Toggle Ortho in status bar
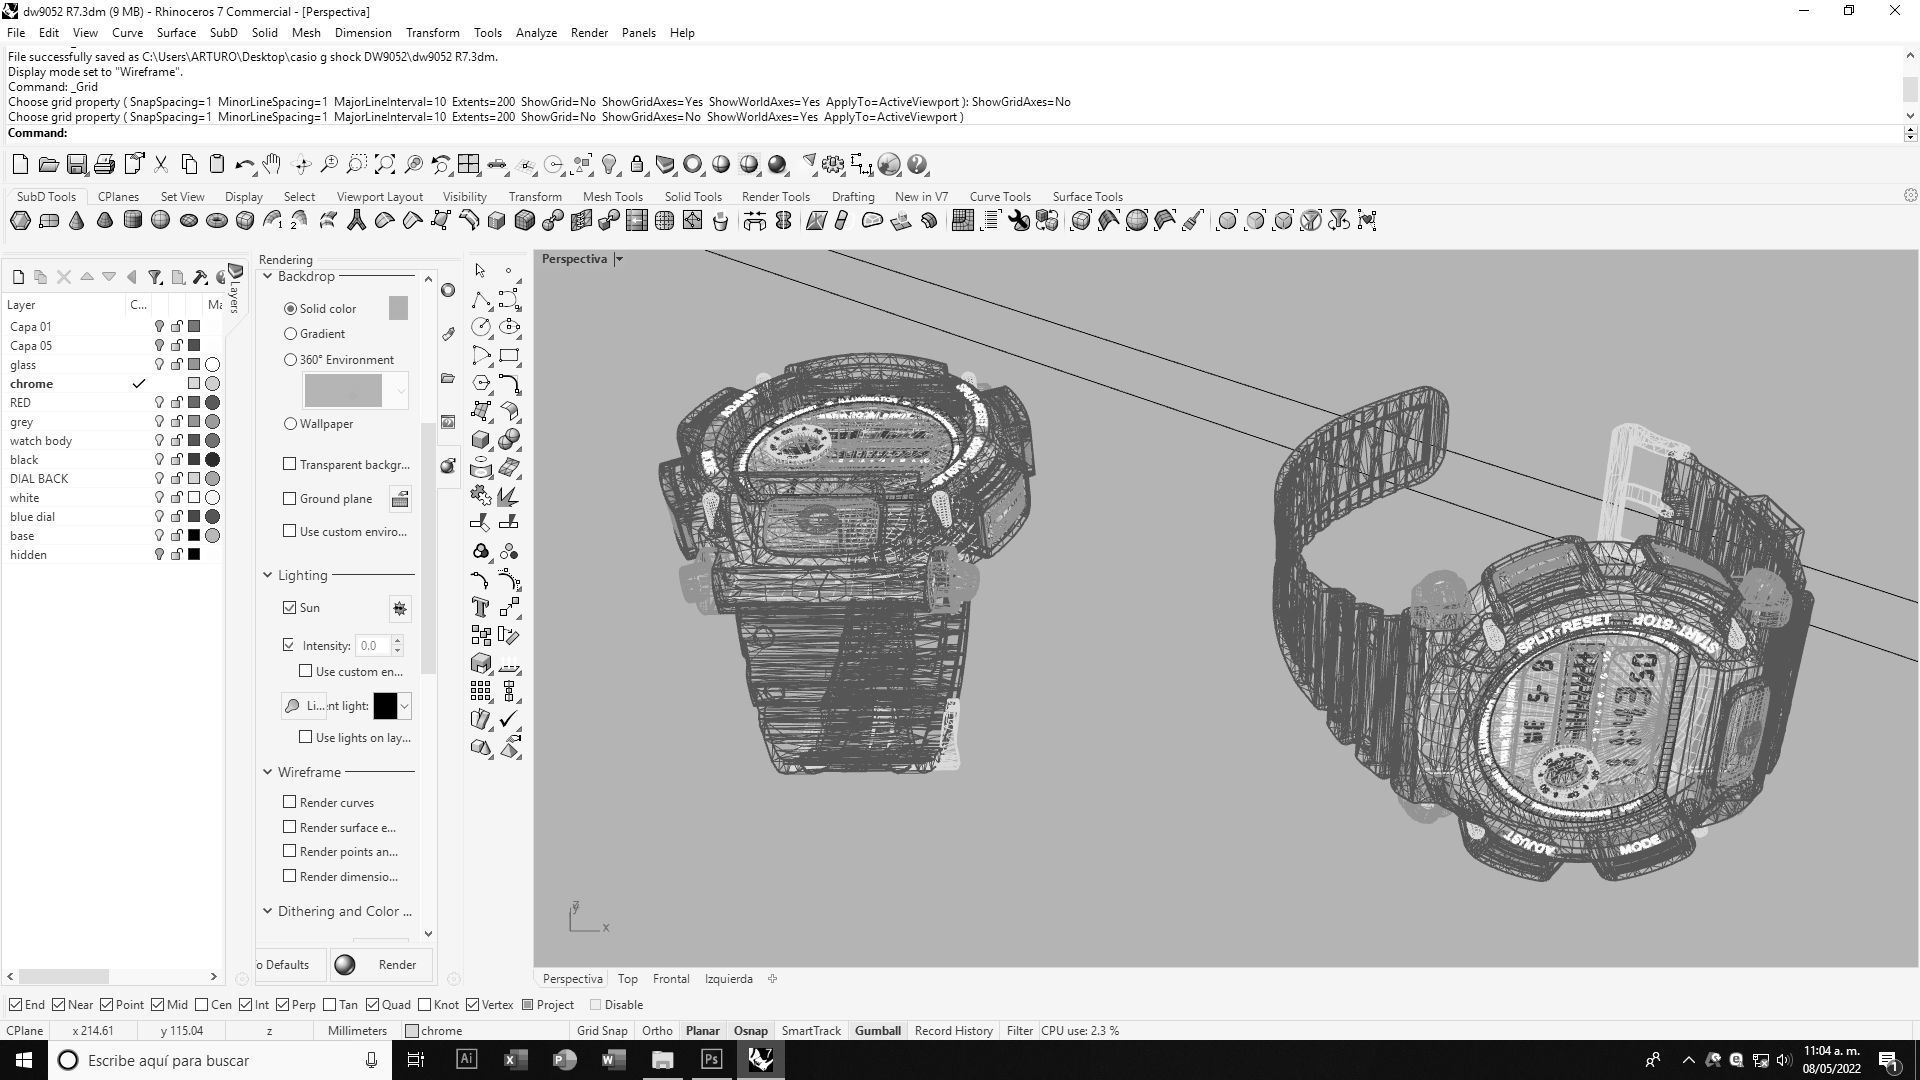Screen dimensions: 1920x1080 pyautogui.click(x=657, y=1031)
